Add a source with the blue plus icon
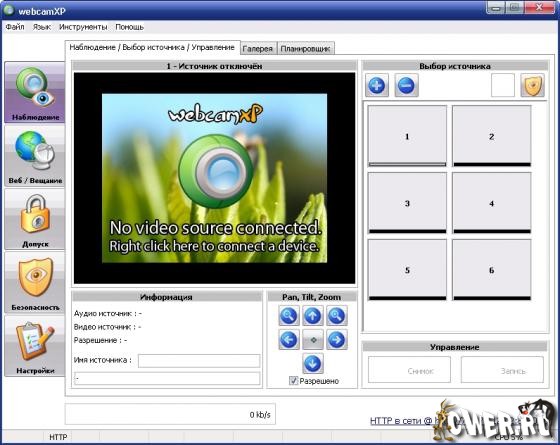The image size is (560, 445). pyautogui.click(x=377, y=86)
